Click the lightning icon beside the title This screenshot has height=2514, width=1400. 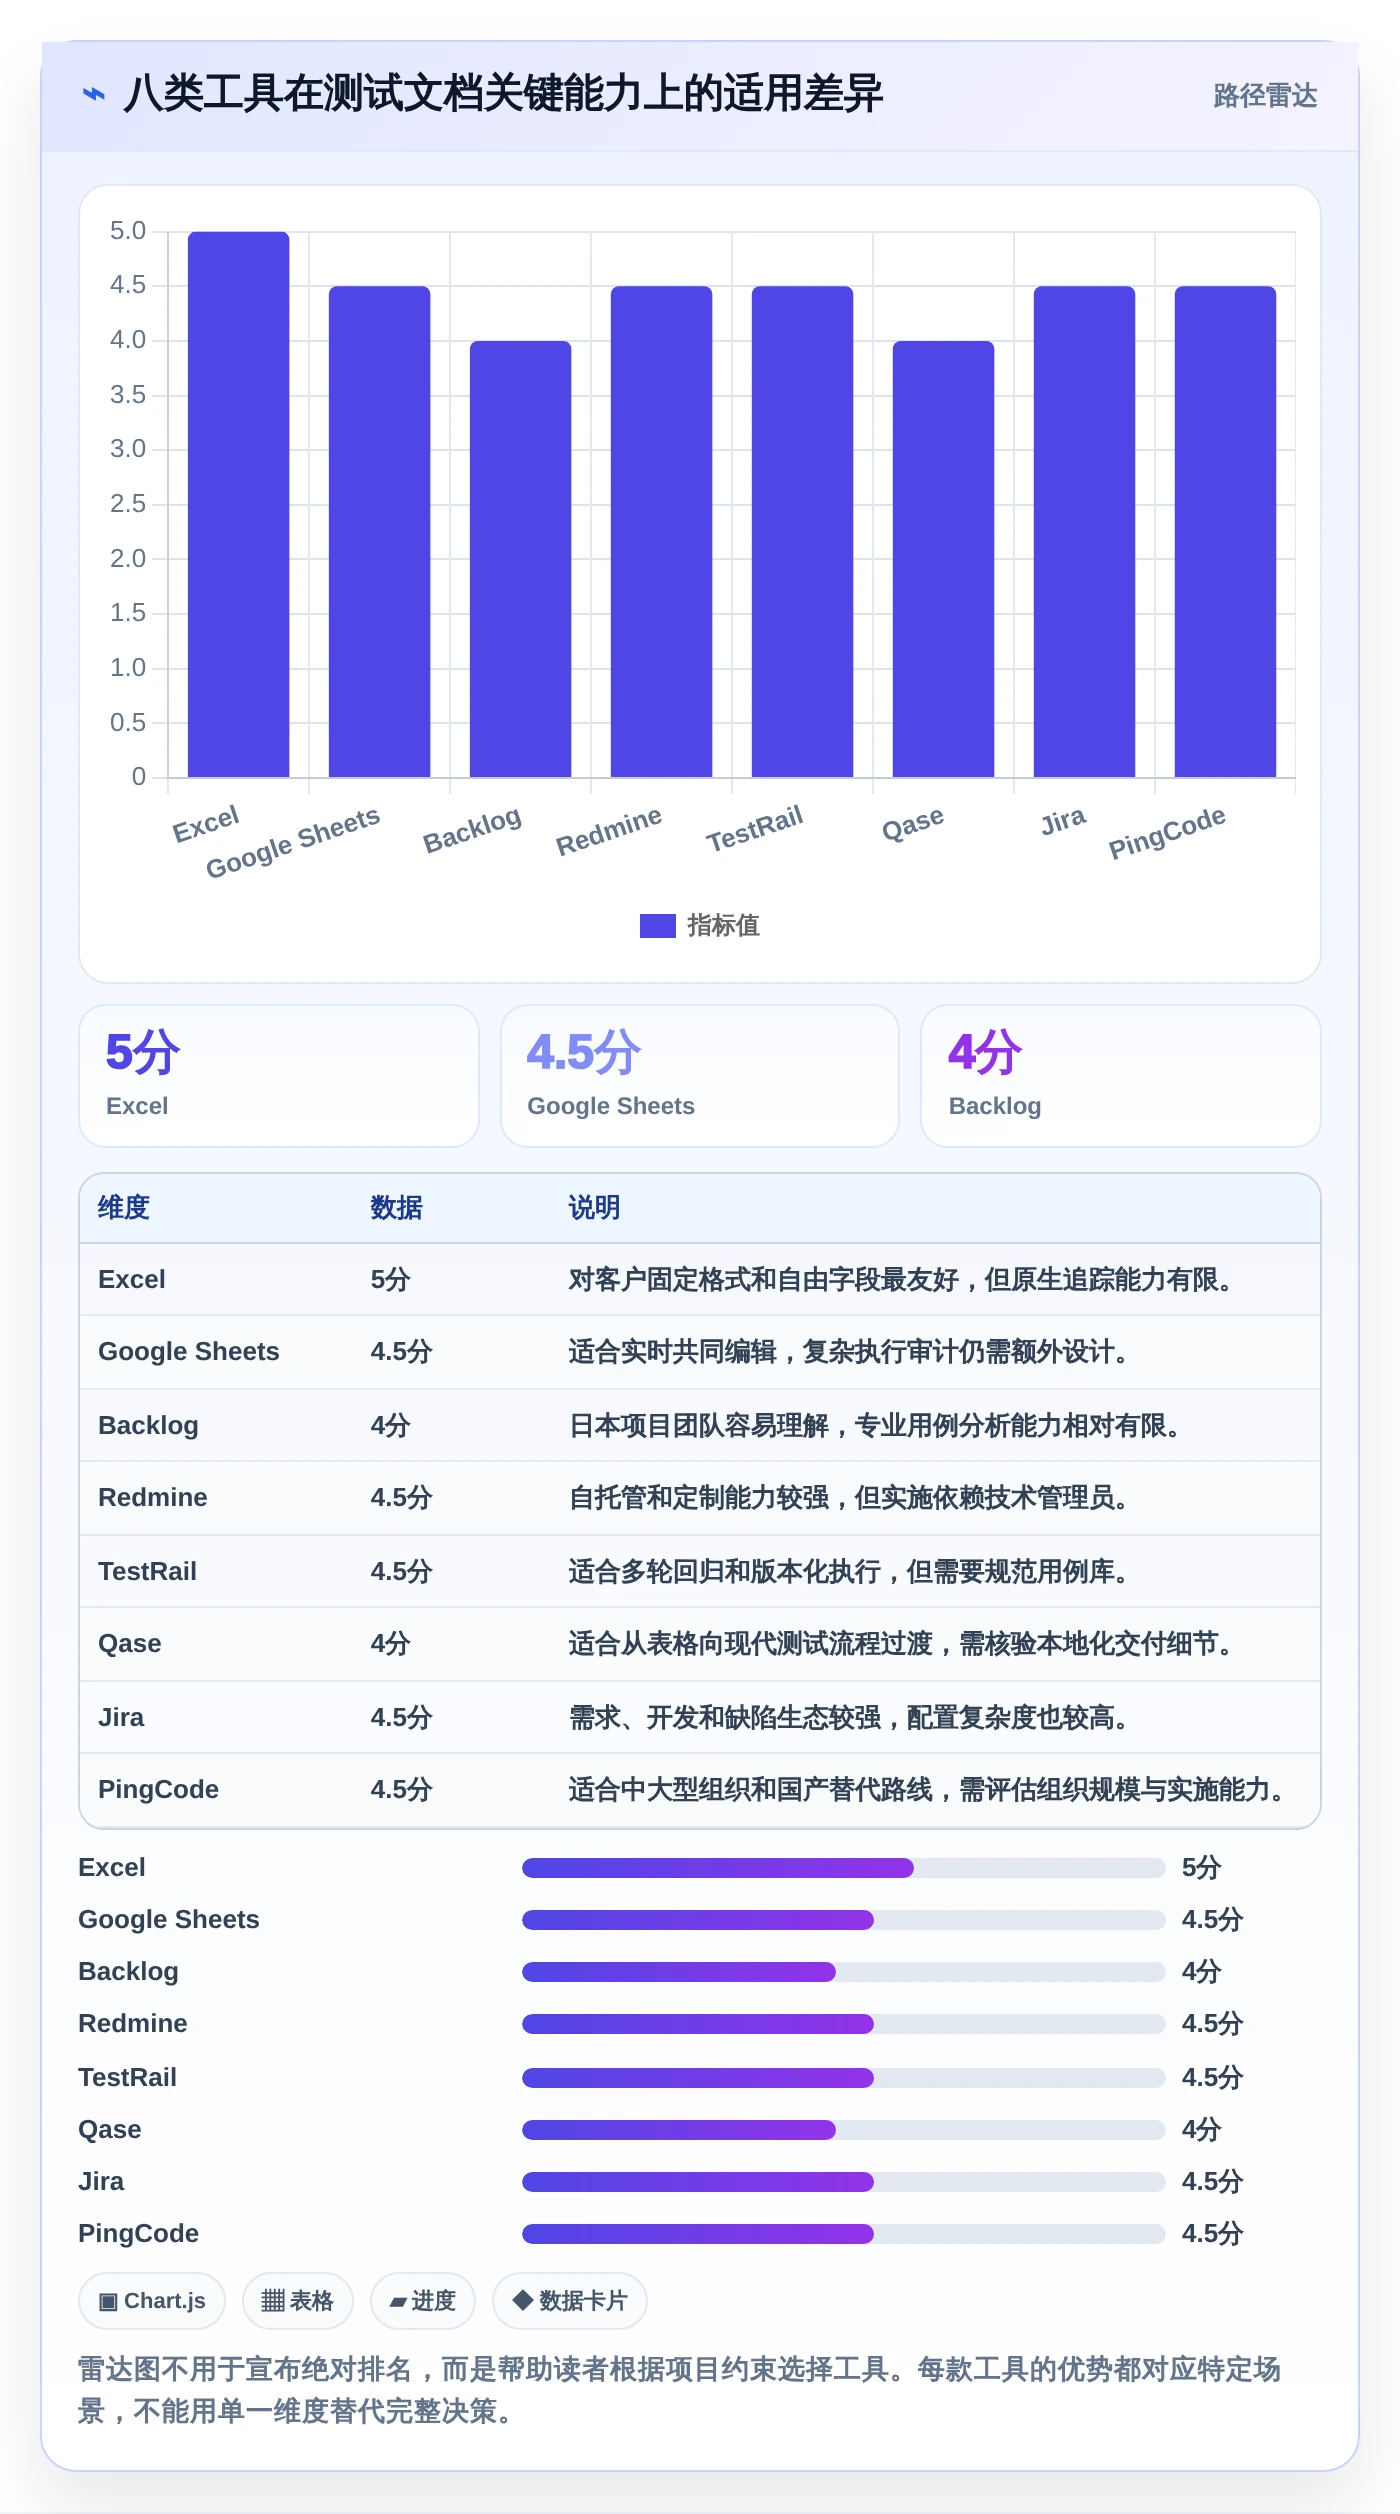pyautogui.click(x=94, y=94)
